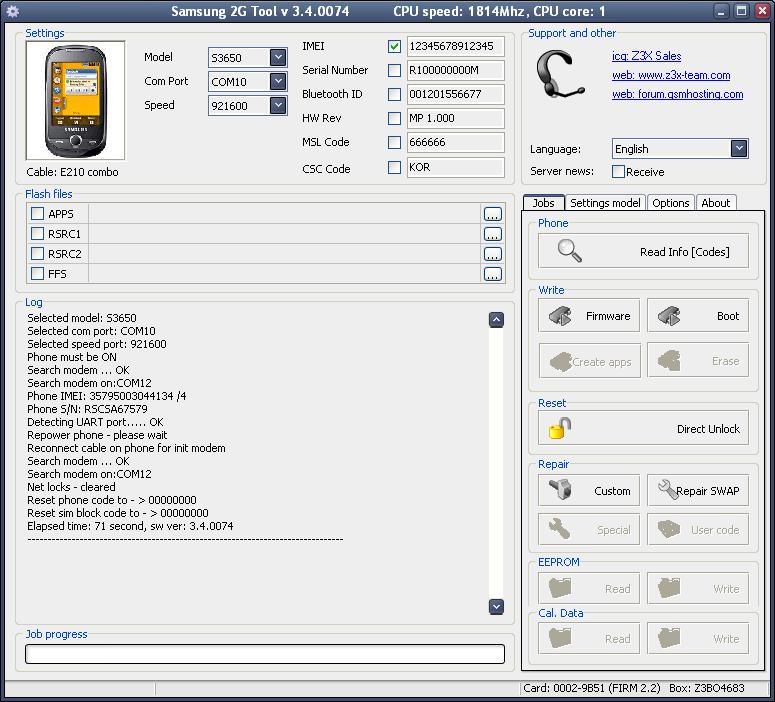
Task: Open the Options tab
Action: click(x=670, y=203)
